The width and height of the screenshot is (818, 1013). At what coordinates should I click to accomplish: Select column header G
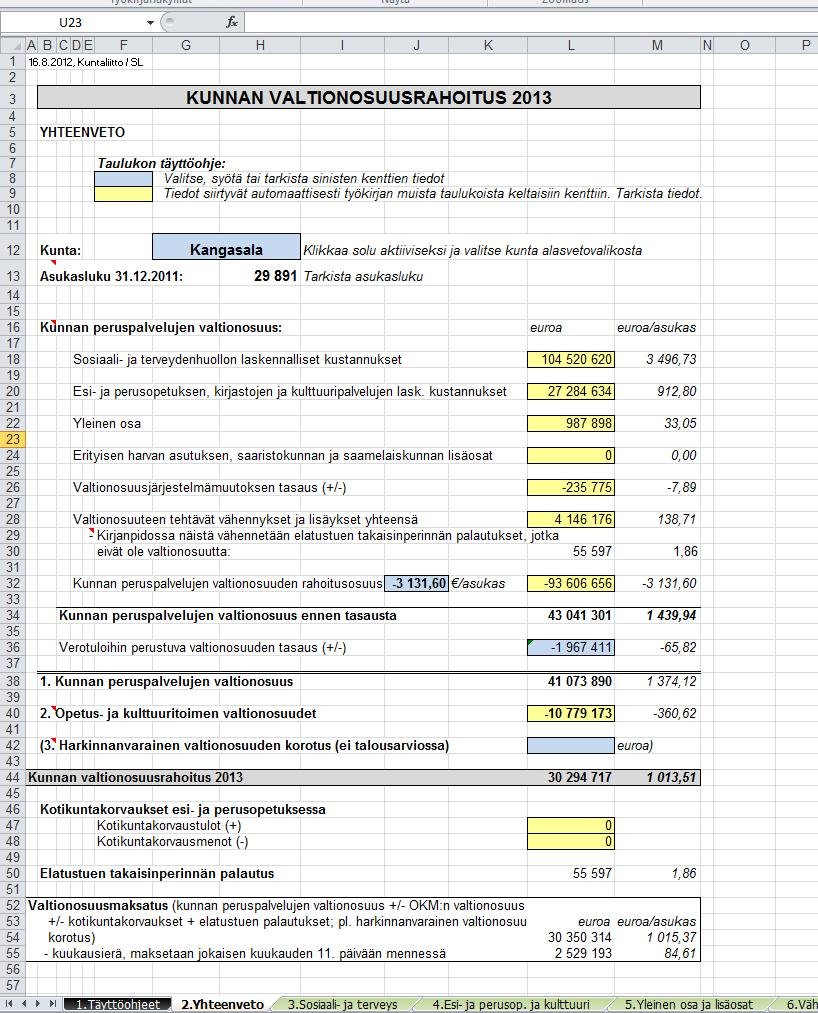pyautogui.click(x=186, y=45)
